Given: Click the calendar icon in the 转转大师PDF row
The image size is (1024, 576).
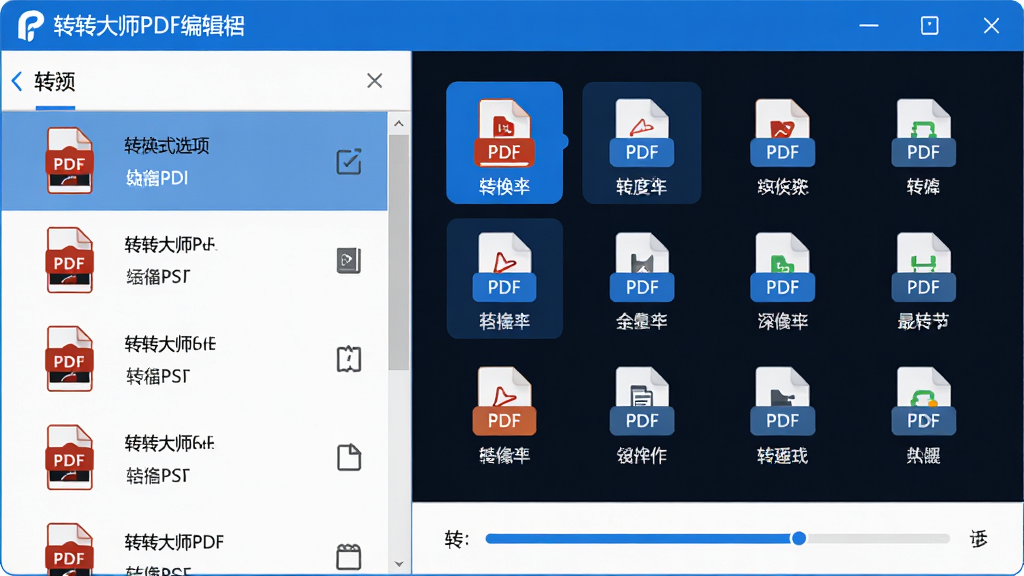Looking at the screenshot, I should click(349, 556).
